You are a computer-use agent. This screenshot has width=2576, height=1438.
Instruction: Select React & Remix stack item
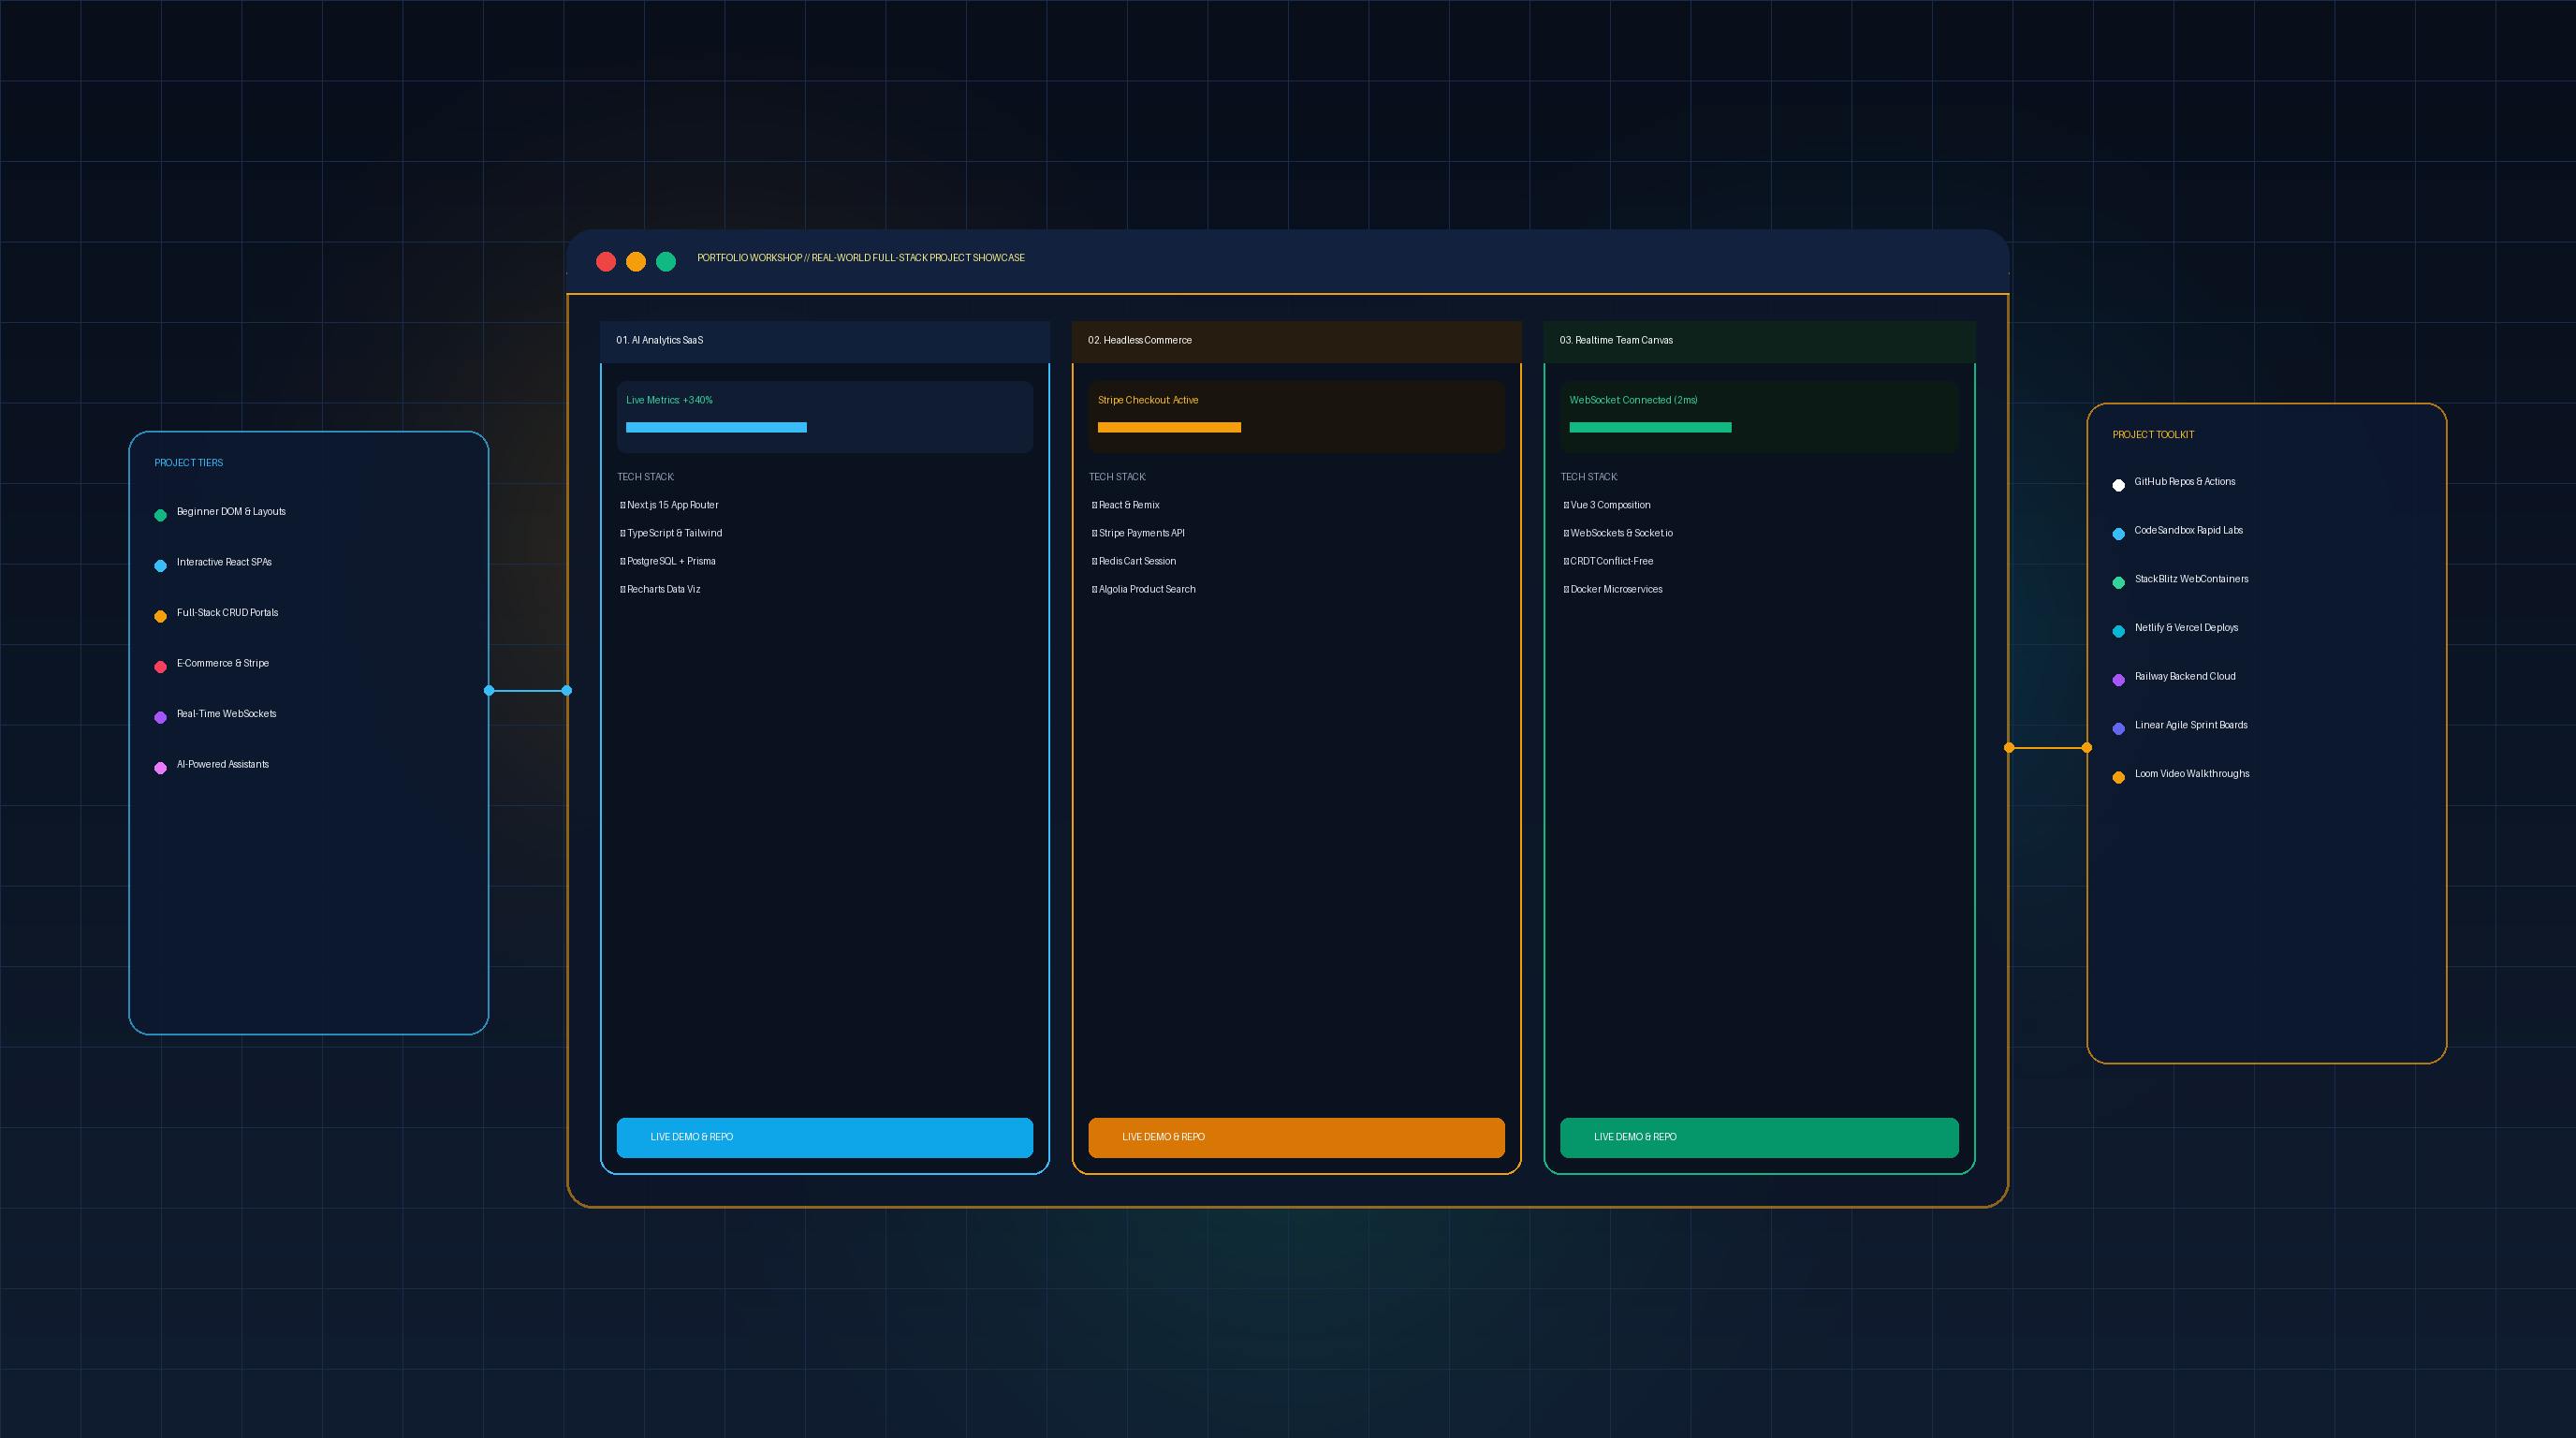click(x=1126, y=505)
